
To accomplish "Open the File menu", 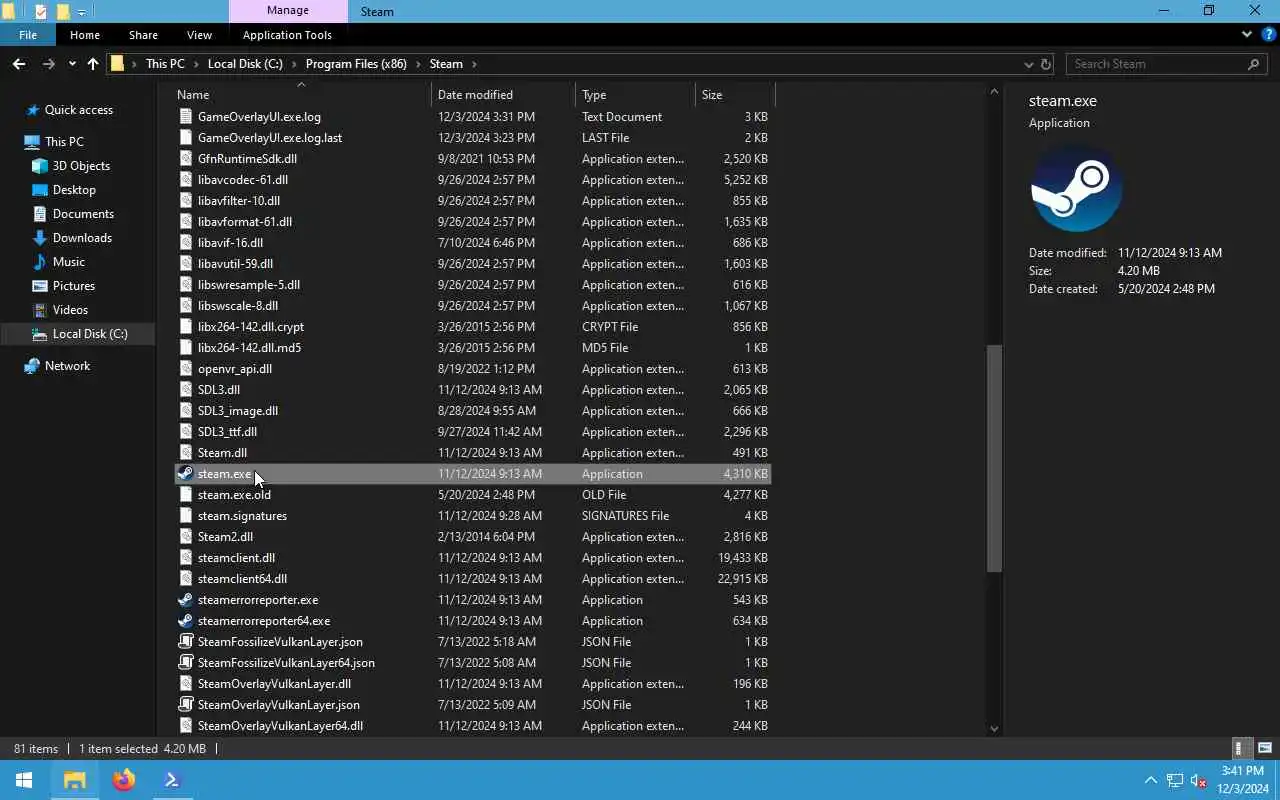I will click(28, 35).
